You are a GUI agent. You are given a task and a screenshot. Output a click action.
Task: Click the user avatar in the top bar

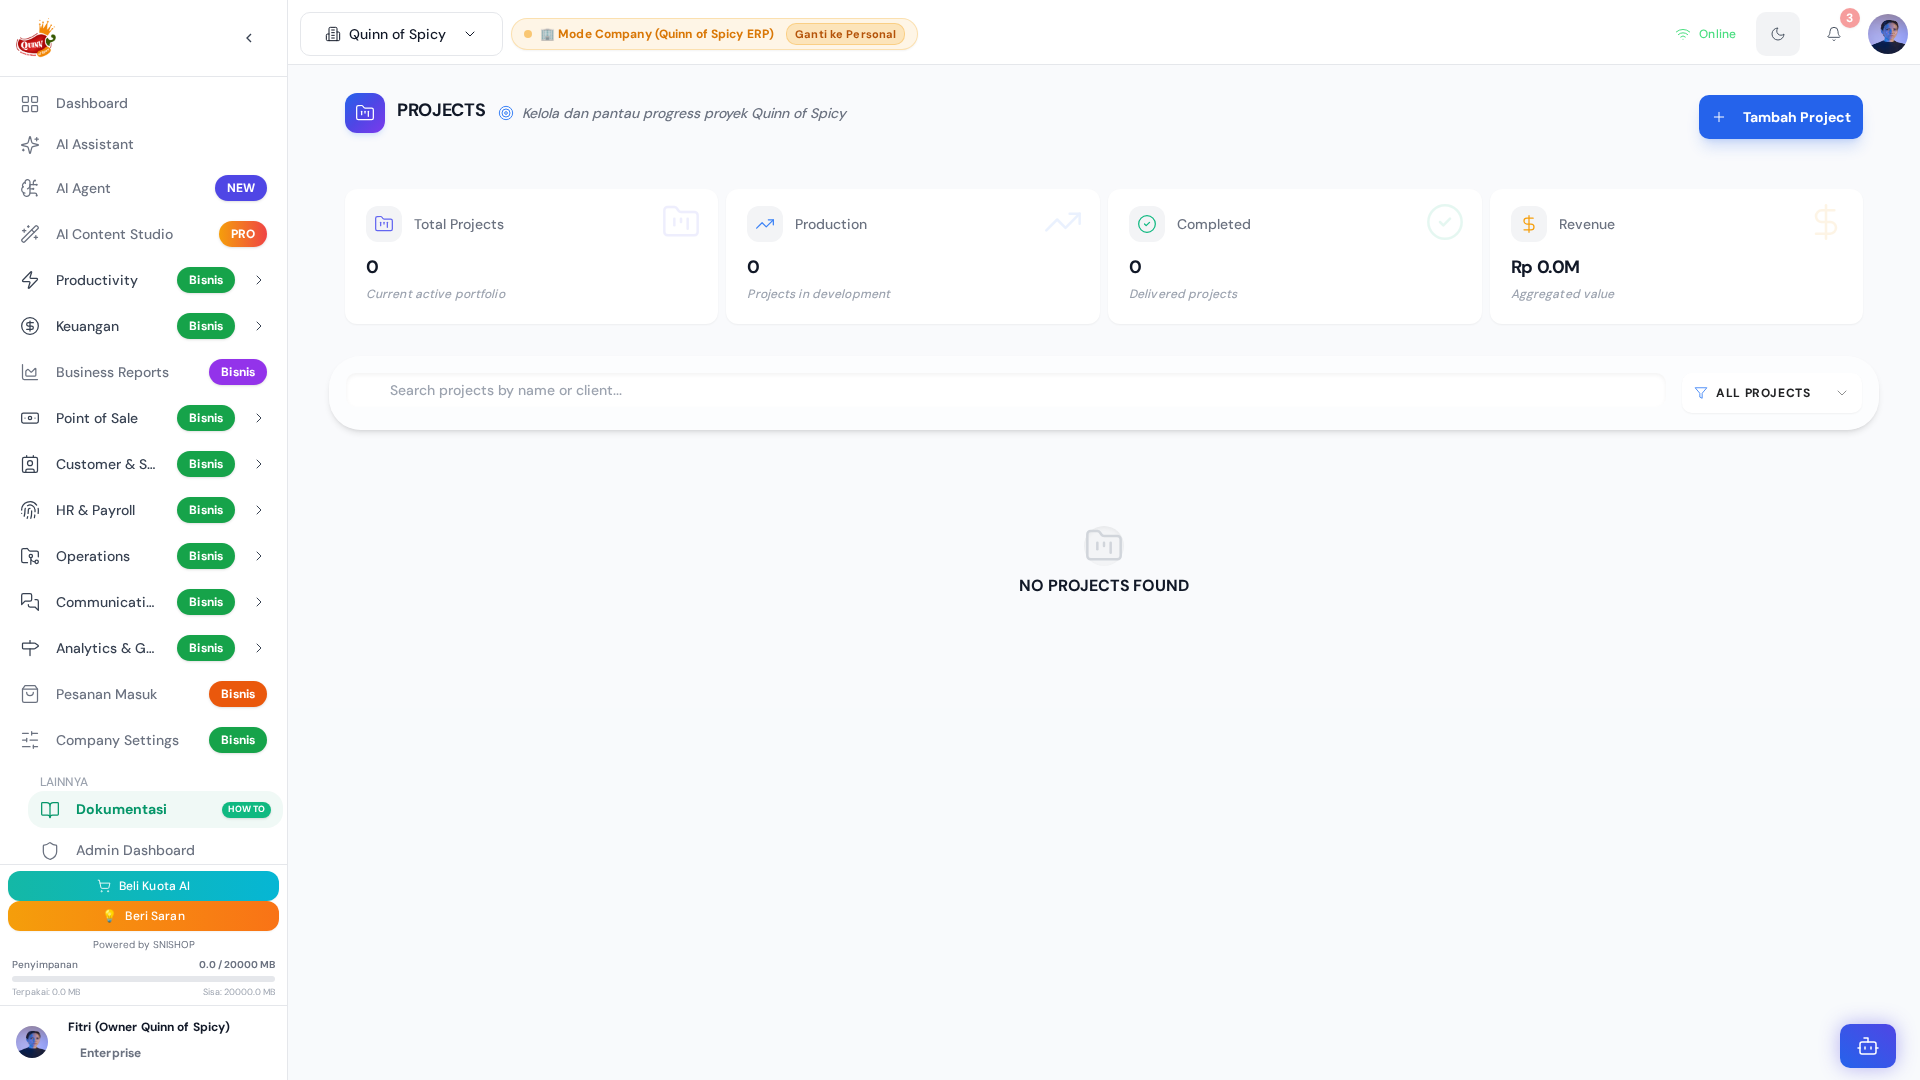[x=1887, y=34]
